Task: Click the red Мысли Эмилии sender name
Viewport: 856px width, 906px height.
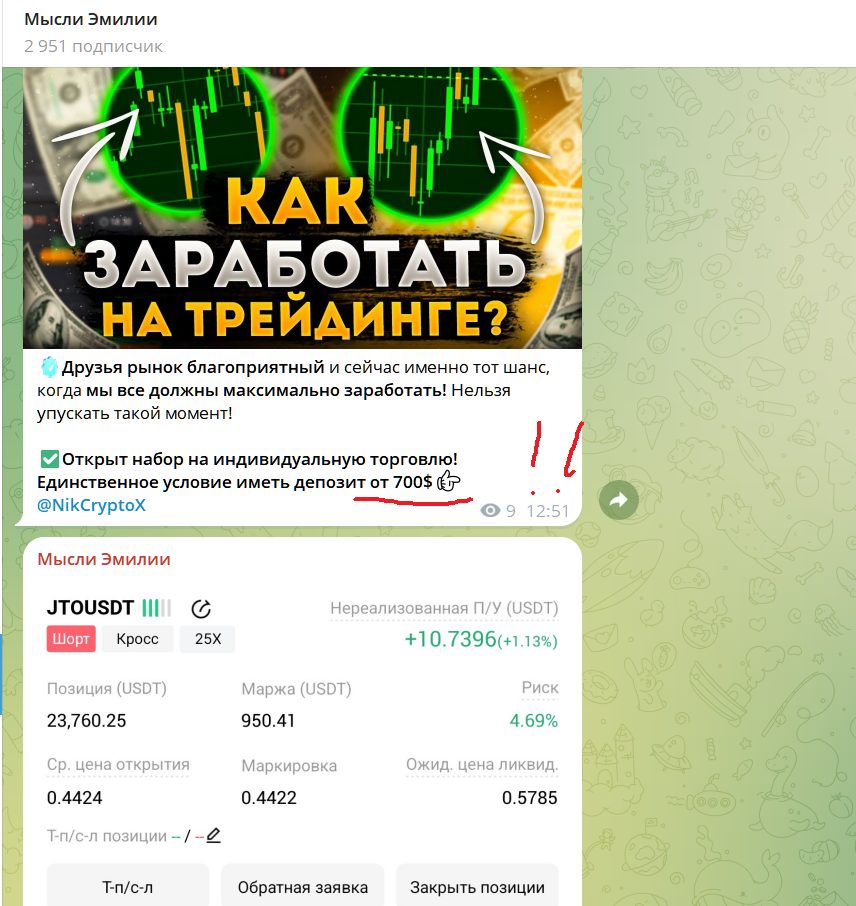Action: tap(104, 559)
